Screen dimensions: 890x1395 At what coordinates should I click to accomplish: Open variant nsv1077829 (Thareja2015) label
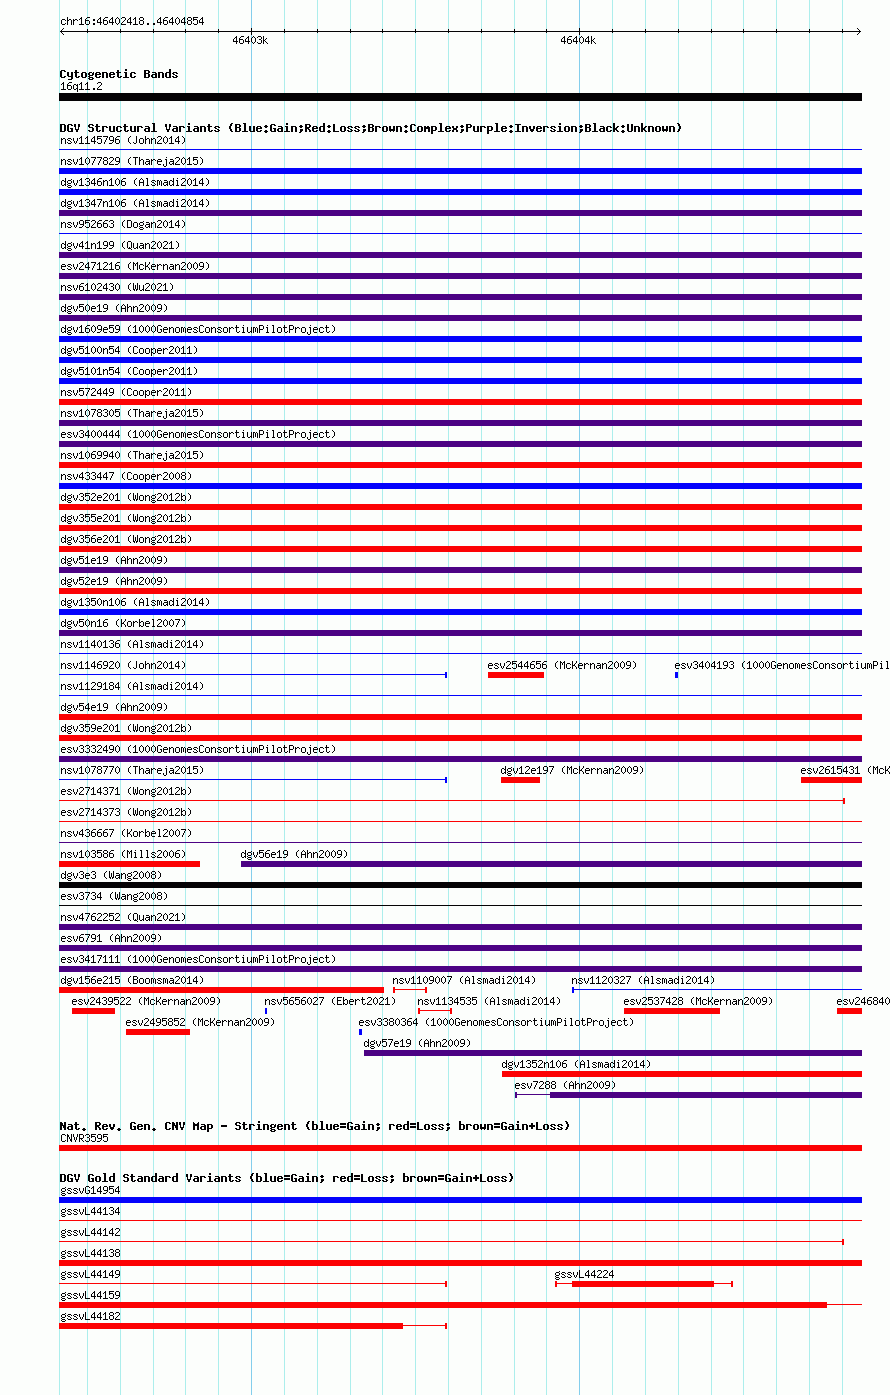[x=132, y=161]
